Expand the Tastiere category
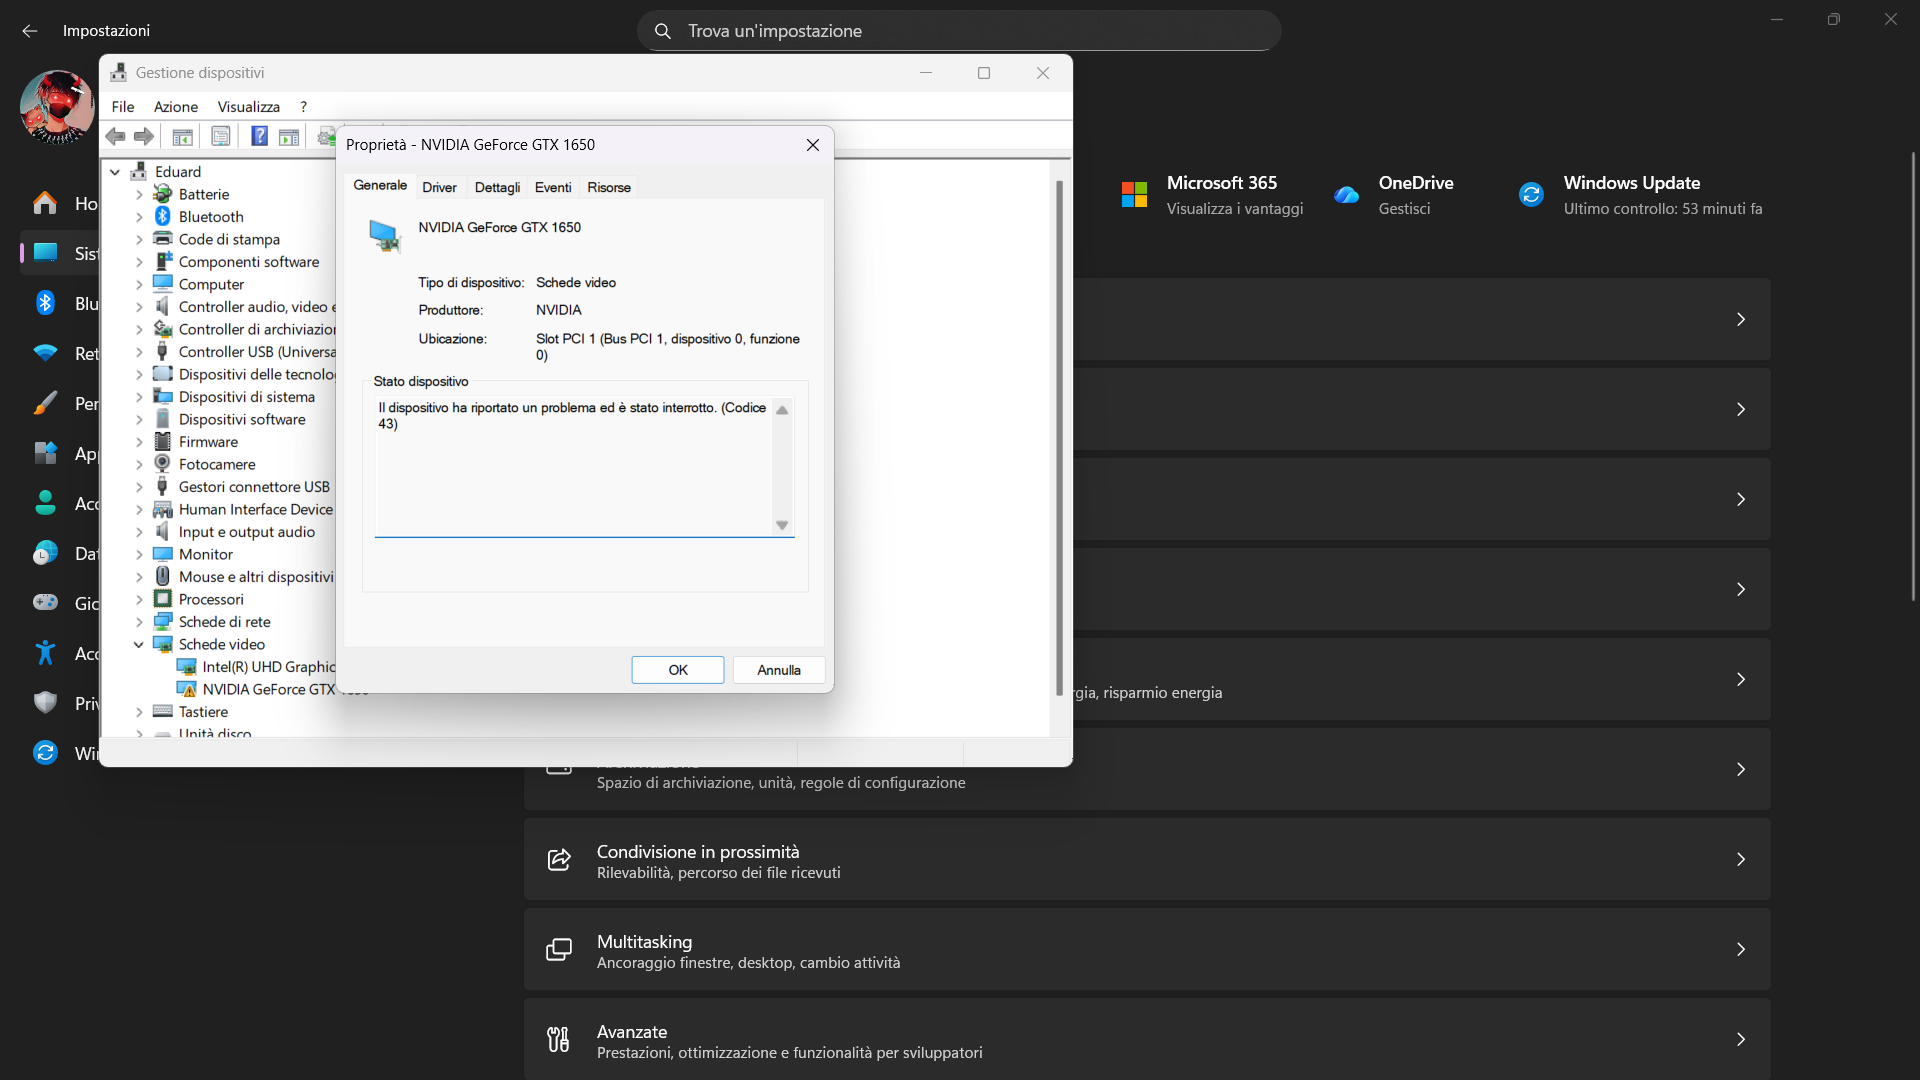 coord(139,712)
